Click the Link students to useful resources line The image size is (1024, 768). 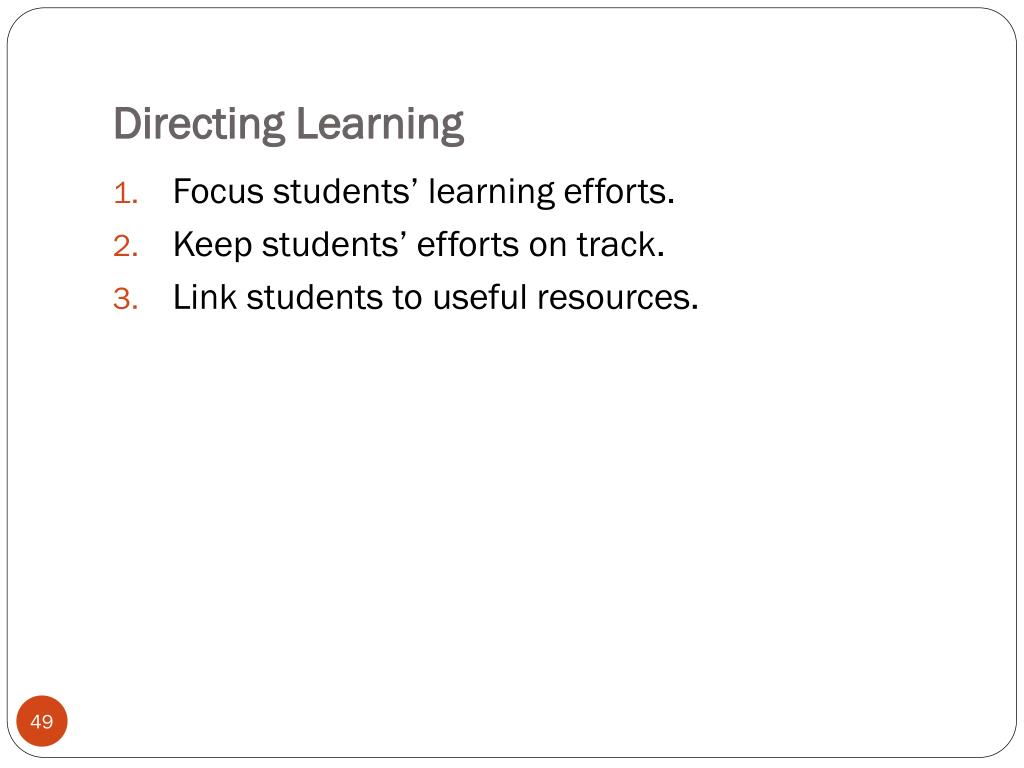(436, 298)
